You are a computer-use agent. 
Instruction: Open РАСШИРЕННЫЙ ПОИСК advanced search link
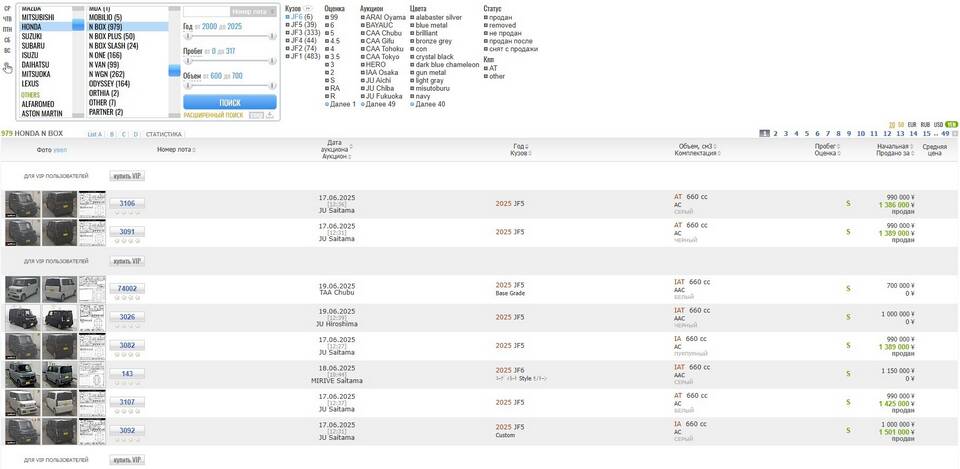[213, 115]
